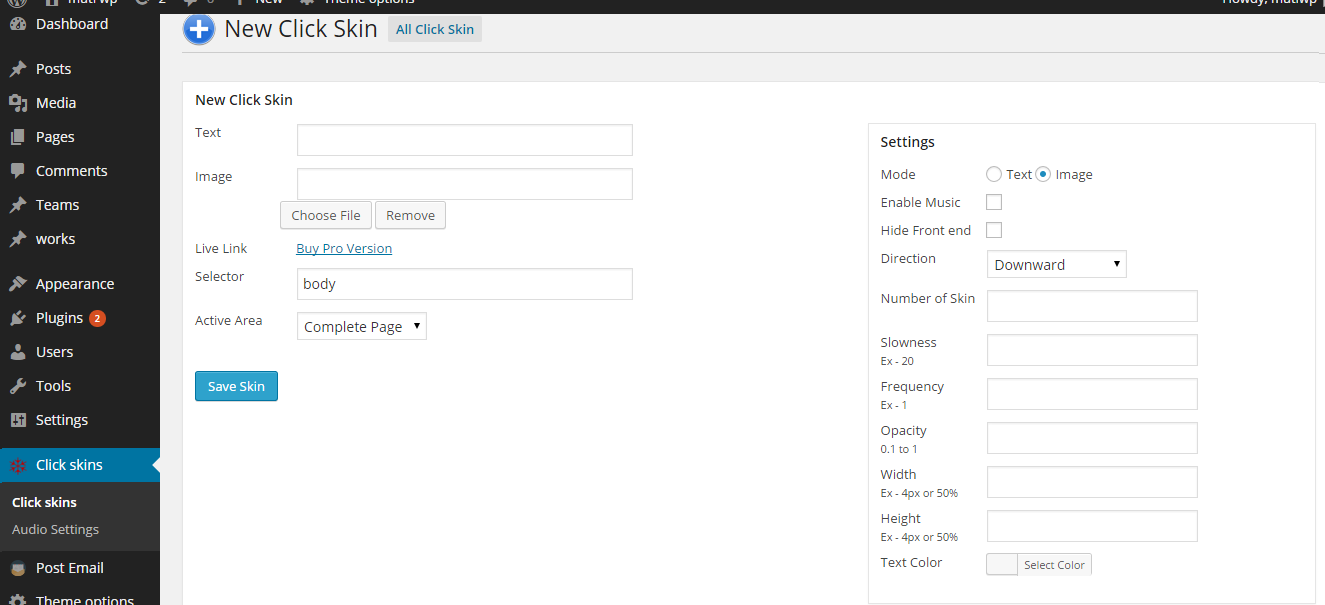The width and height of the screenshot is (1325, 605).
Task: Open Audio Settings submenu item
Action: pyautogui.click(x=55, y=530)
